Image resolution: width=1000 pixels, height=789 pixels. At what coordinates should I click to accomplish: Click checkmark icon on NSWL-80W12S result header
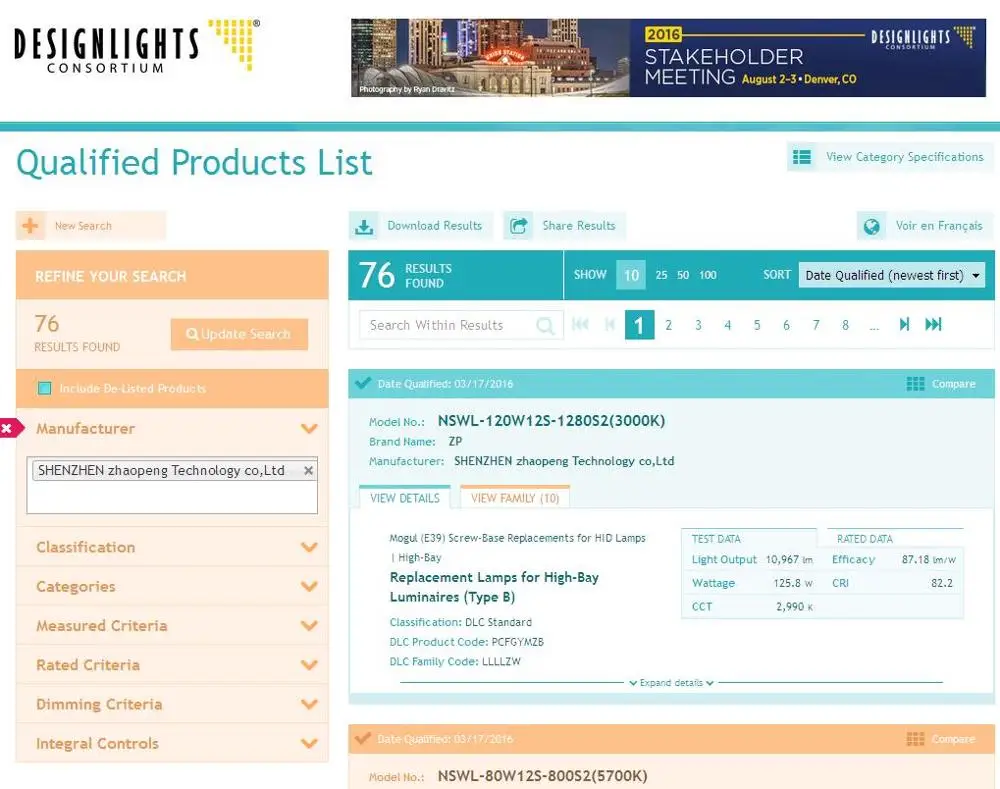pyautogui.click(x=363, y=738)
